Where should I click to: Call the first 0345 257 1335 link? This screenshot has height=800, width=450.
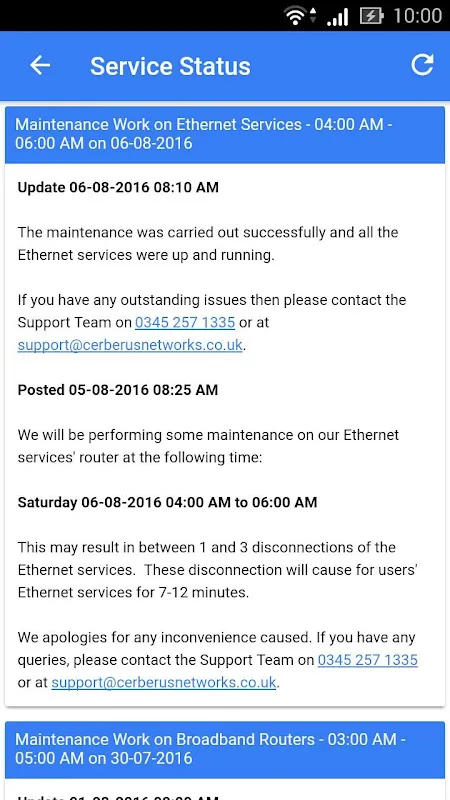(x=185, y=322)
